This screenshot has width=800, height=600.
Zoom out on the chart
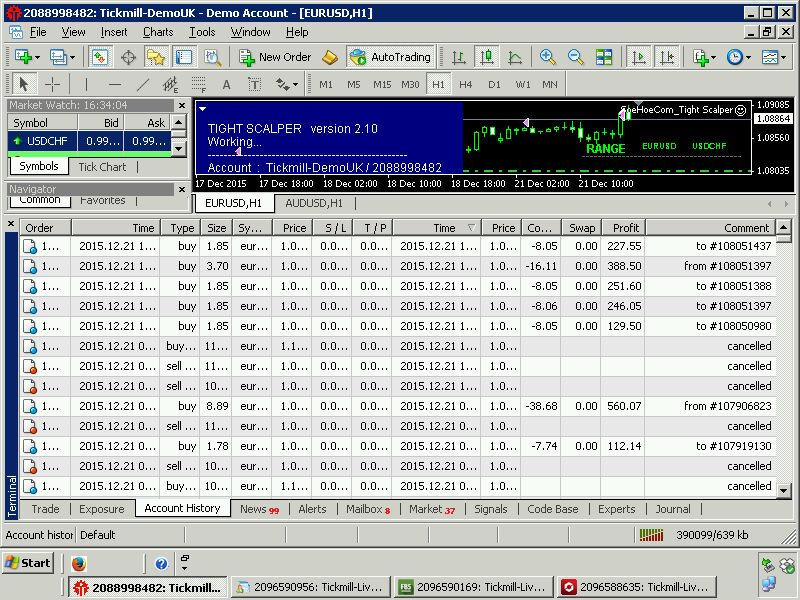pyautogui.click(x=576, y=57)
